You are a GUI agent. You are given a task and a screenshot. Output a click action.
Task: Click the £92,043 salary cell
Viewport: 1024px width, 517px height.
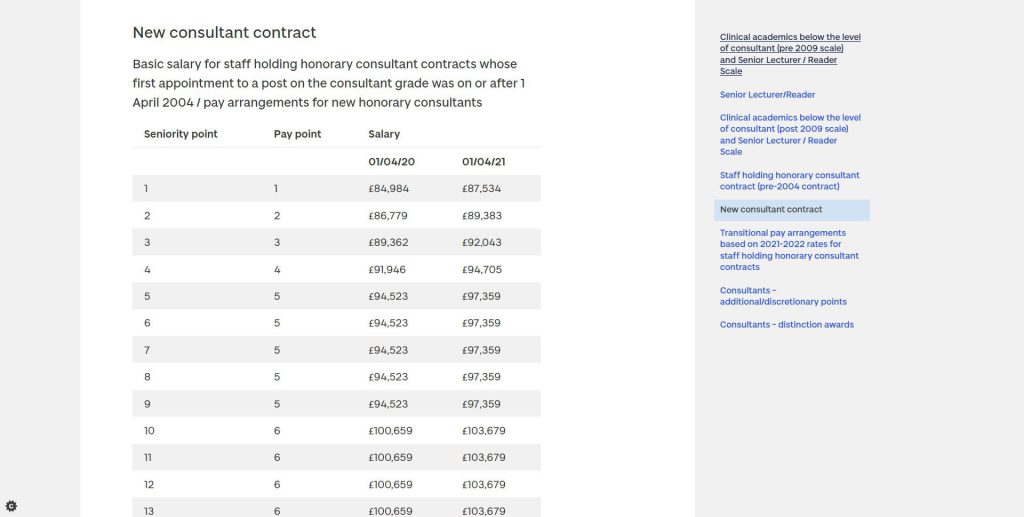tap(482, 243)
